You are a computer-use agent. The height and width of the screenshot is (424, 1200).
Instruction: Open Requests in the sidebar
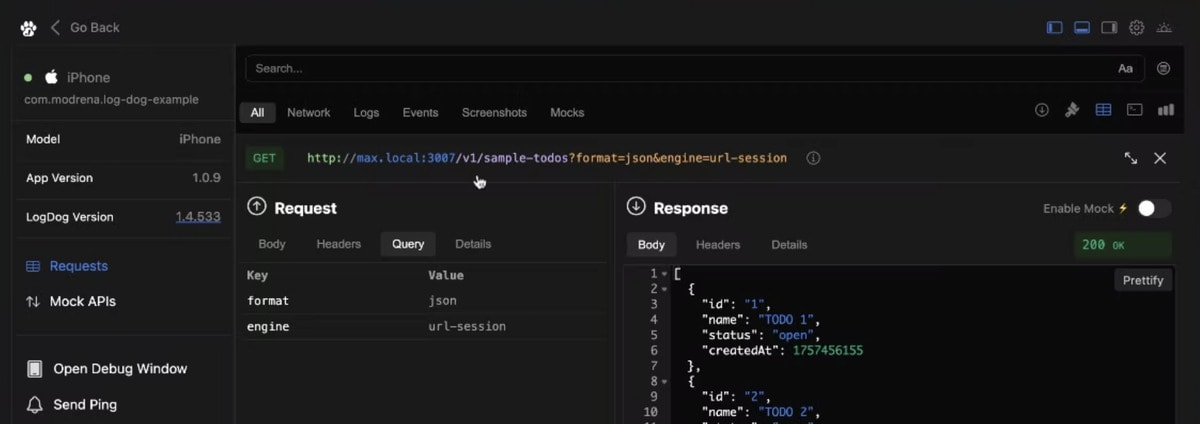pos(79,266)
